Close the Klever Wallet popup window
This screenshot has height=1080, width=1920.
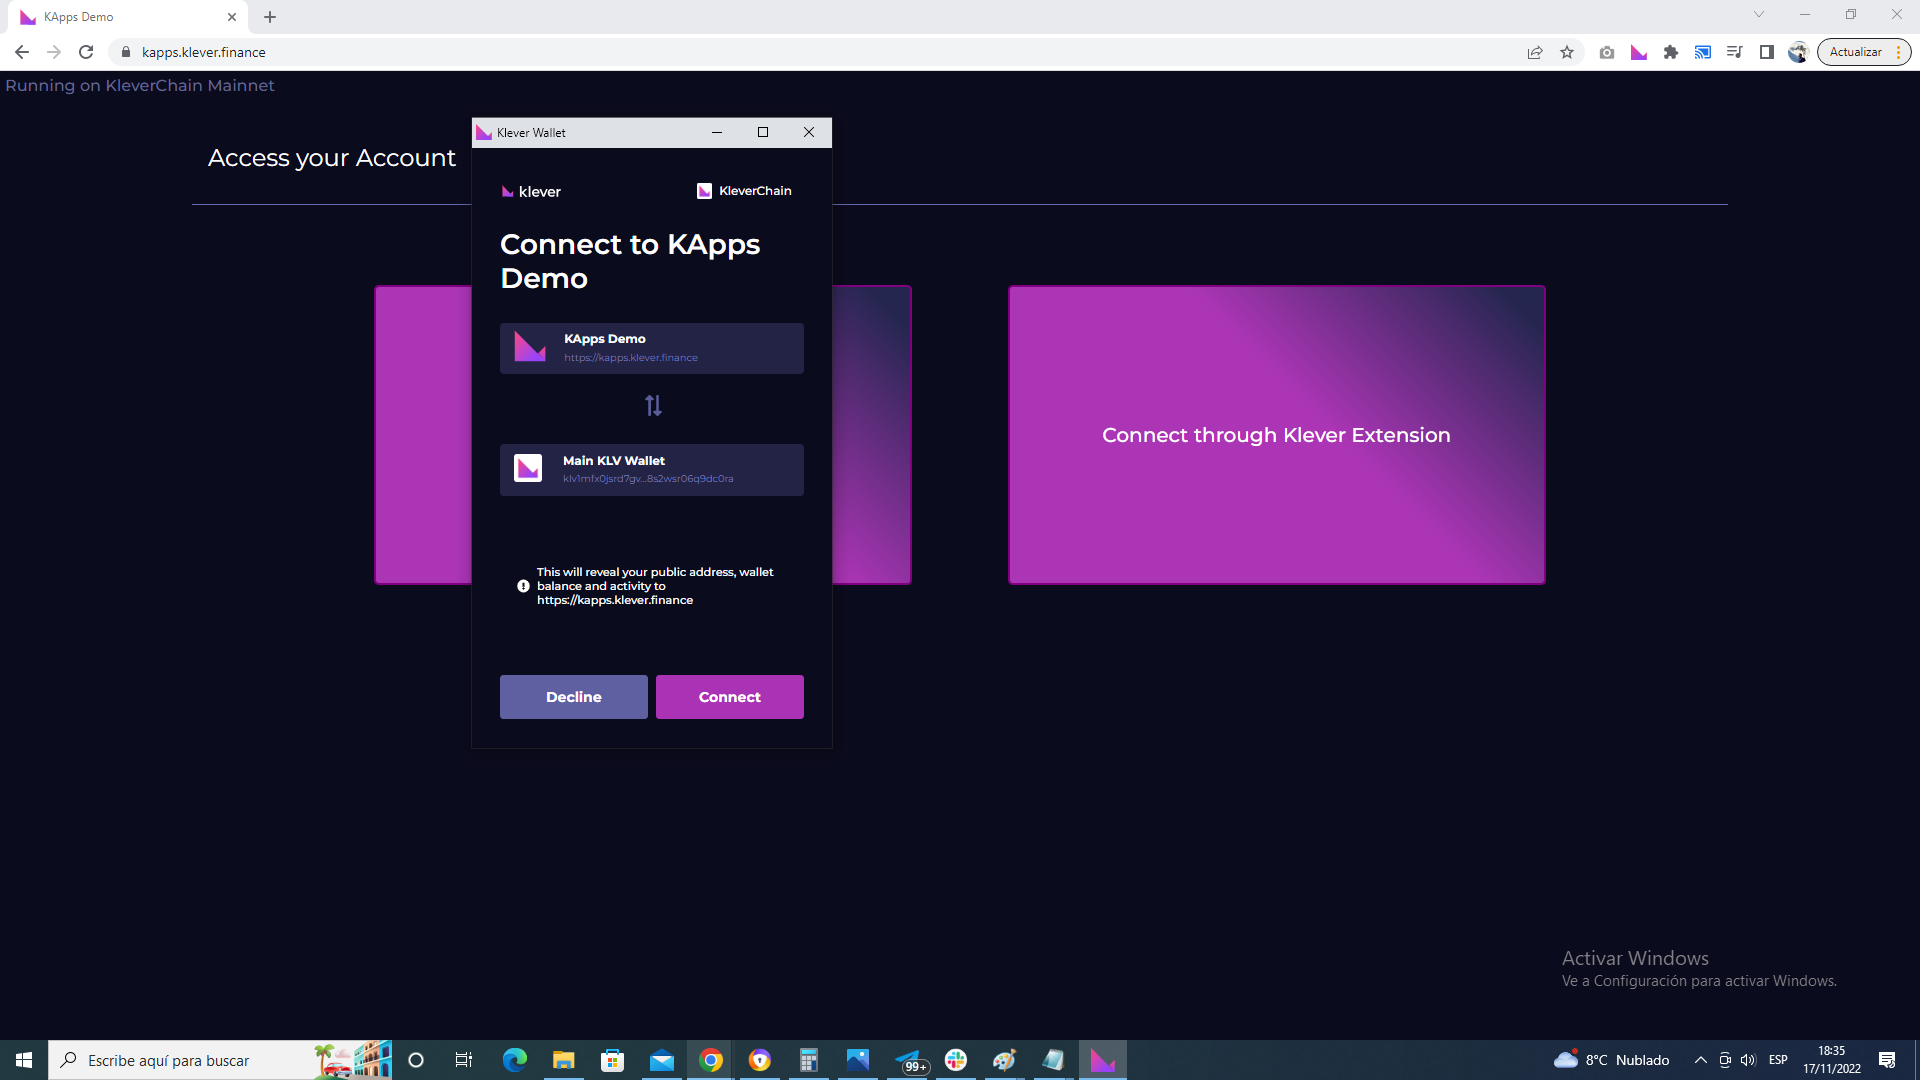[808, 132]
